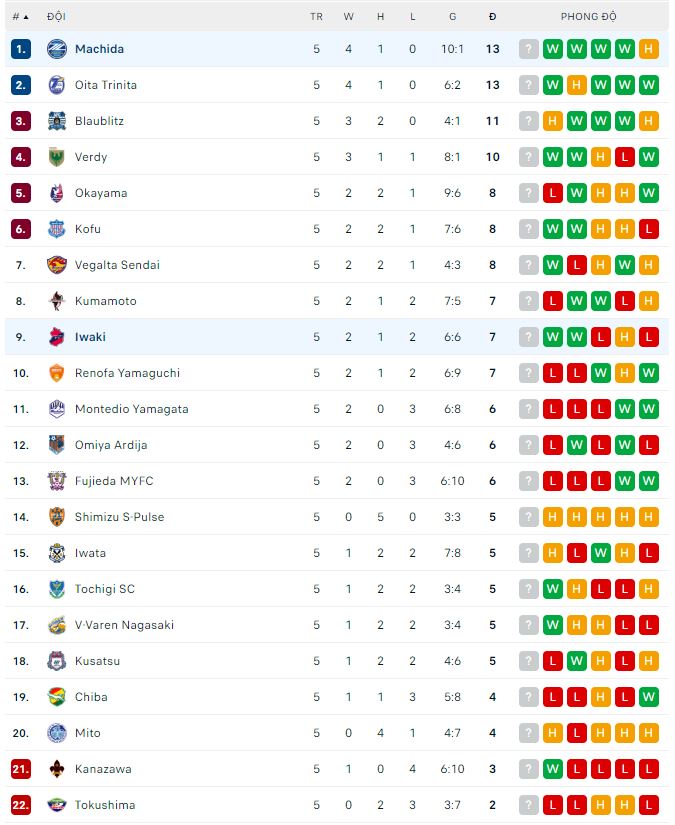This screenshot has height=825, width=675.
Task: Click the Iwaki team crest icon
Action: click(x=56, y=337)
